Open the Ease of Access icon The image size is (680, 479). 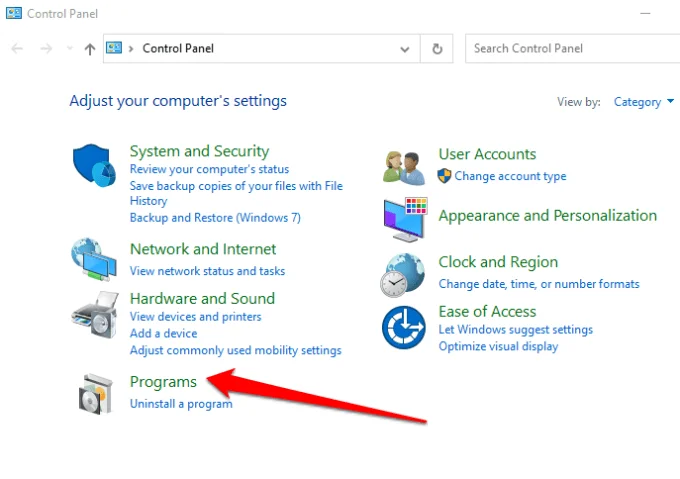[x=404, y=328]
